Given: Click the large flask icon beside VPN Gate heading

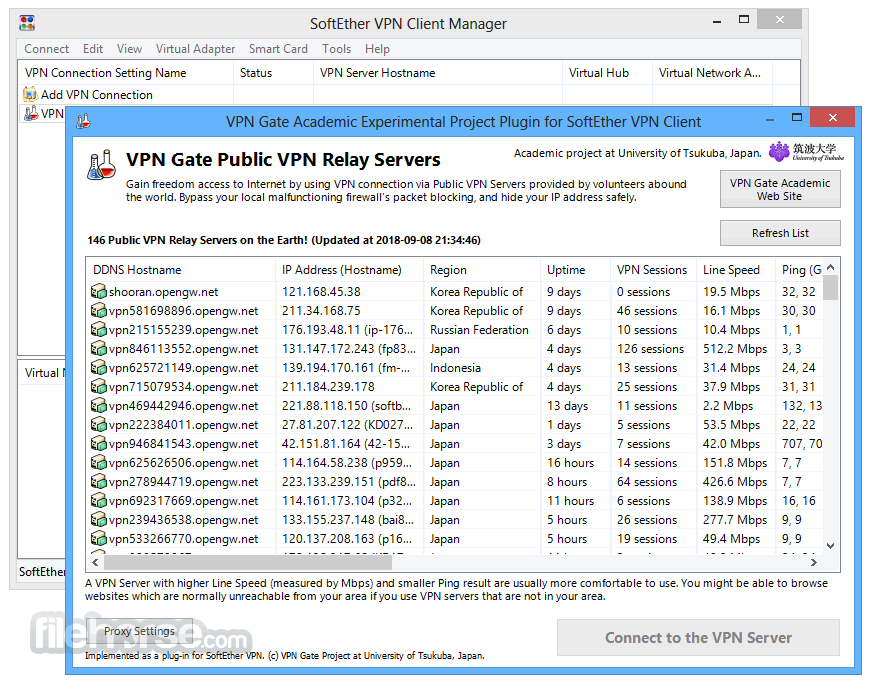Looking at the screenshot, I should click(x=102, y=165).
